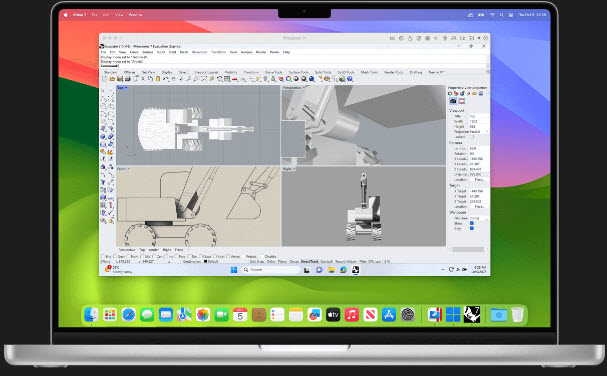
Task: Click the Properties panel horizontal scrollbar
Action: (x=468, y=249)
